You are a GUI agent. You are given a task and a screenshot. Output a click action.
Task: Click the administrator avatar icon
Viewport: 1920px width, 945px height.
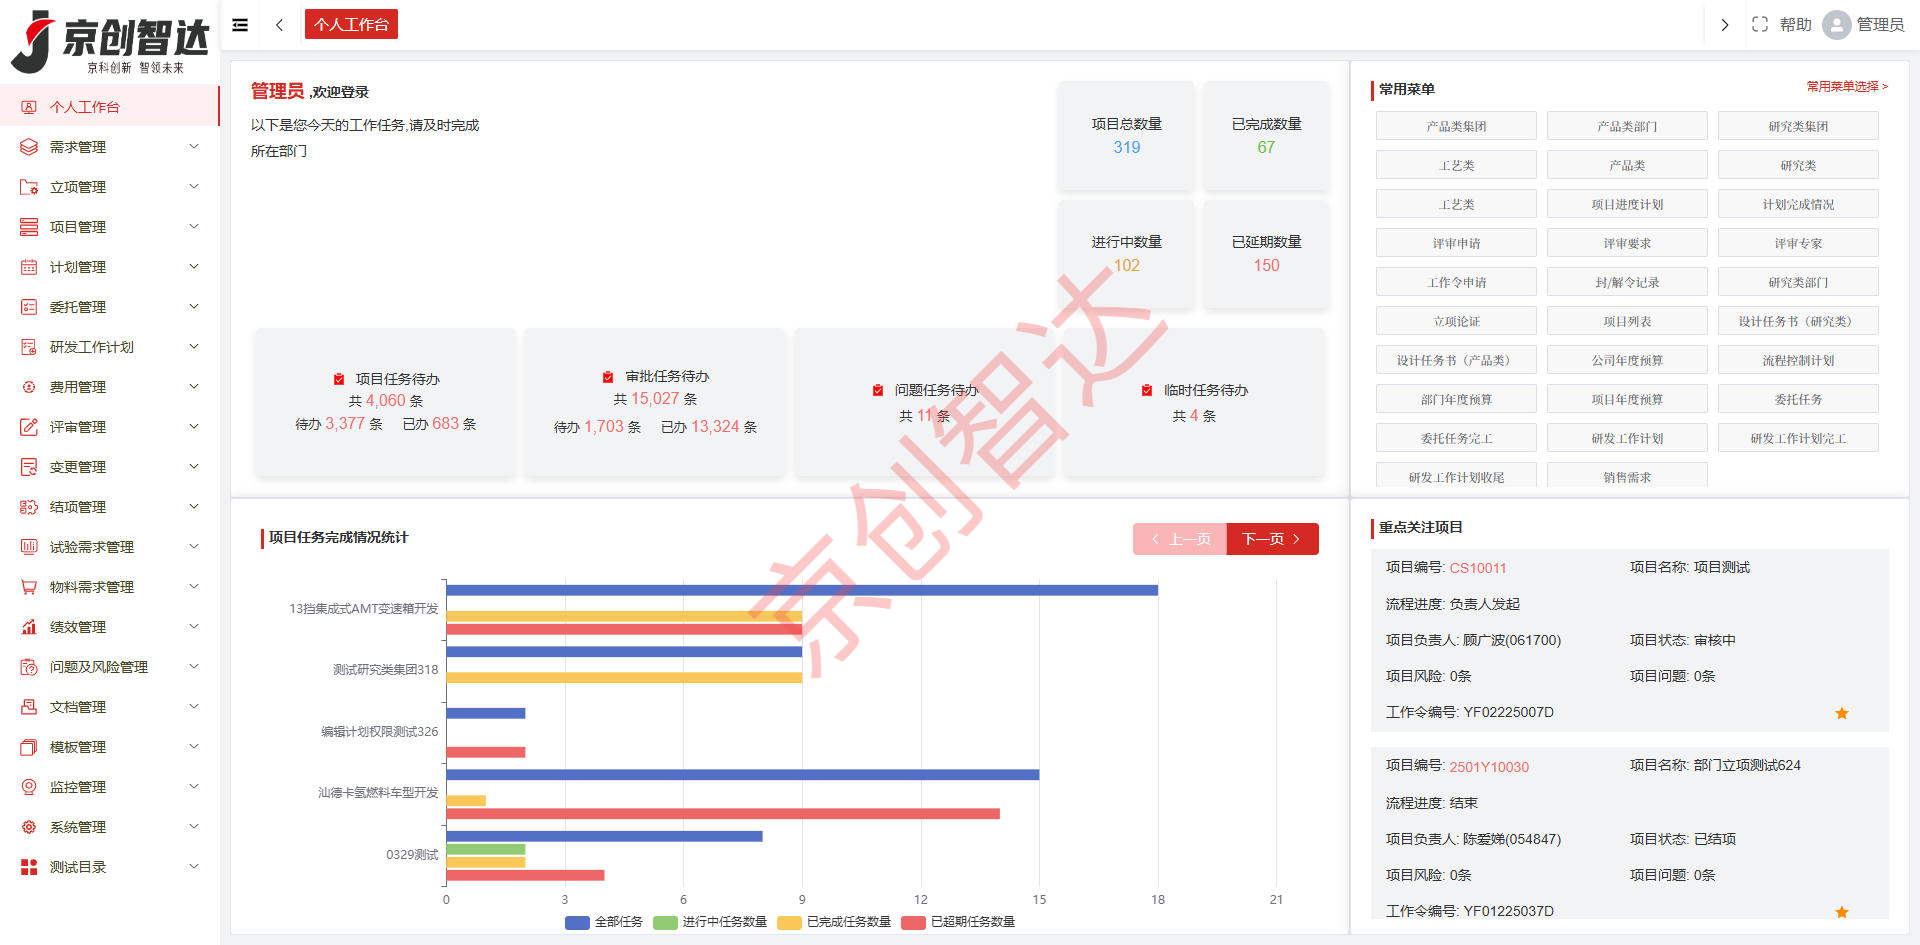[x=1836, y=25]
